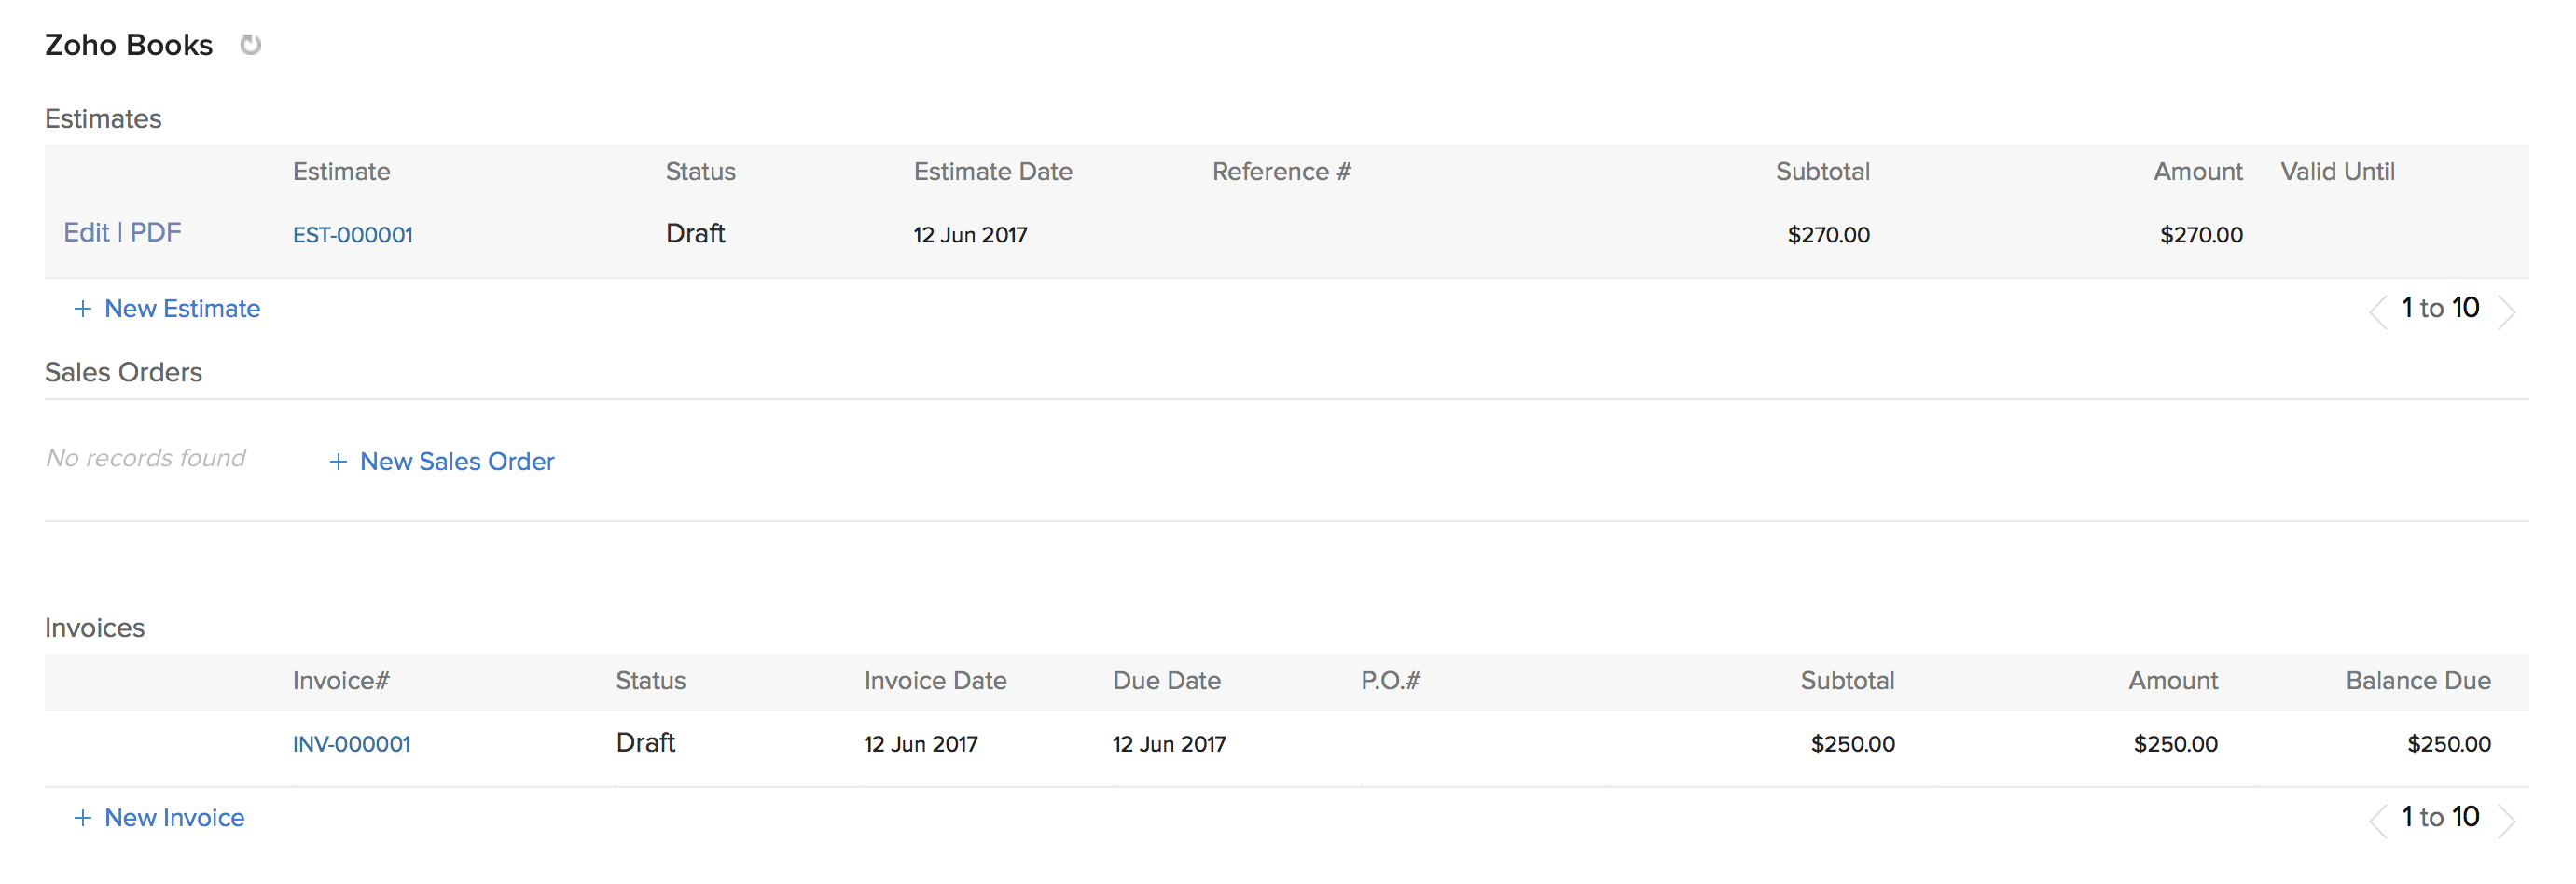Create a New Estimate

[182, 309]
